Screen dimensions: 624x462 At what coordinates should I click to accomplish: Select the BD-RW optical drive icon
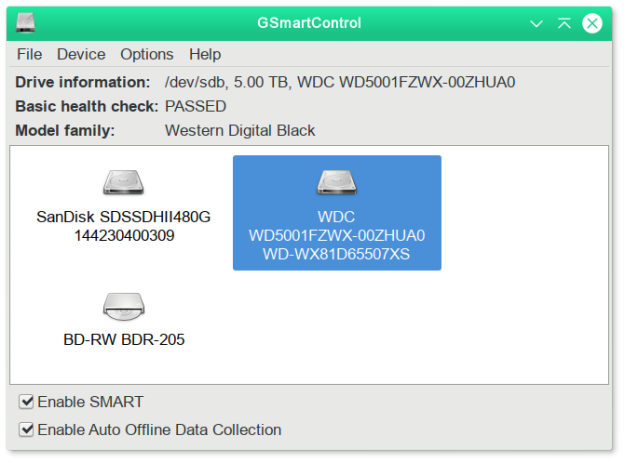[x=123, y=305]
